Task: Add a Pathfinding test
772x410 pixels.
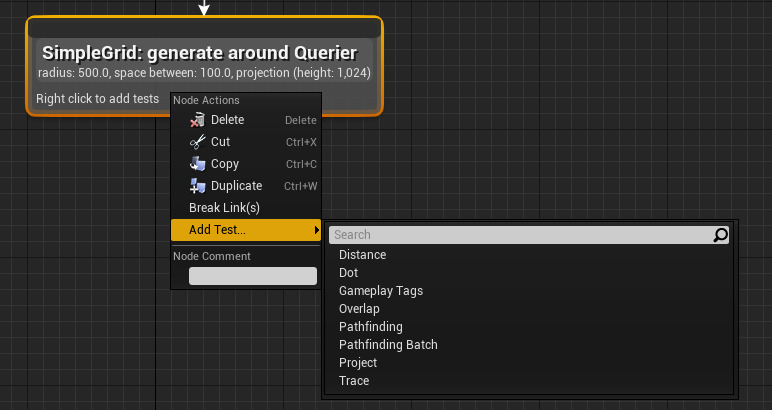Action: (529, 327)
